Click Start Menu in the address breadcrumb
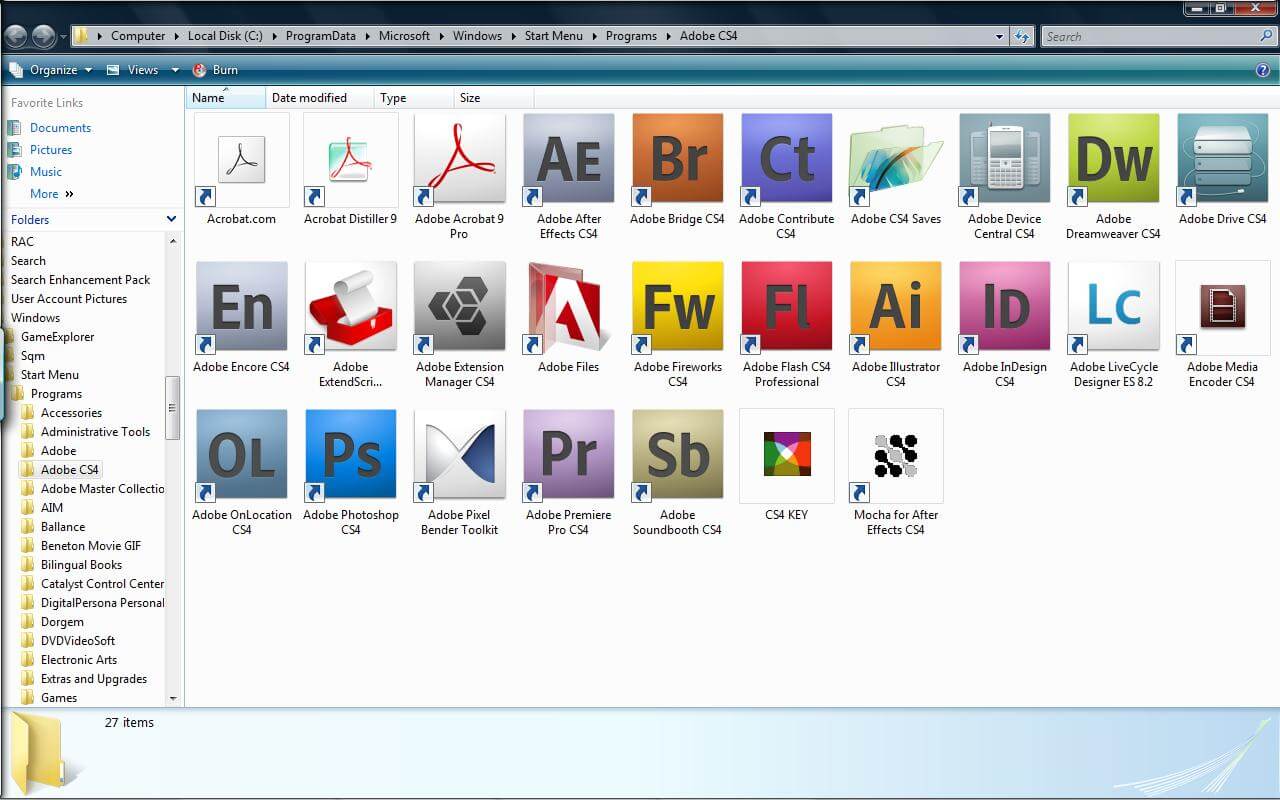 [553, 36]
